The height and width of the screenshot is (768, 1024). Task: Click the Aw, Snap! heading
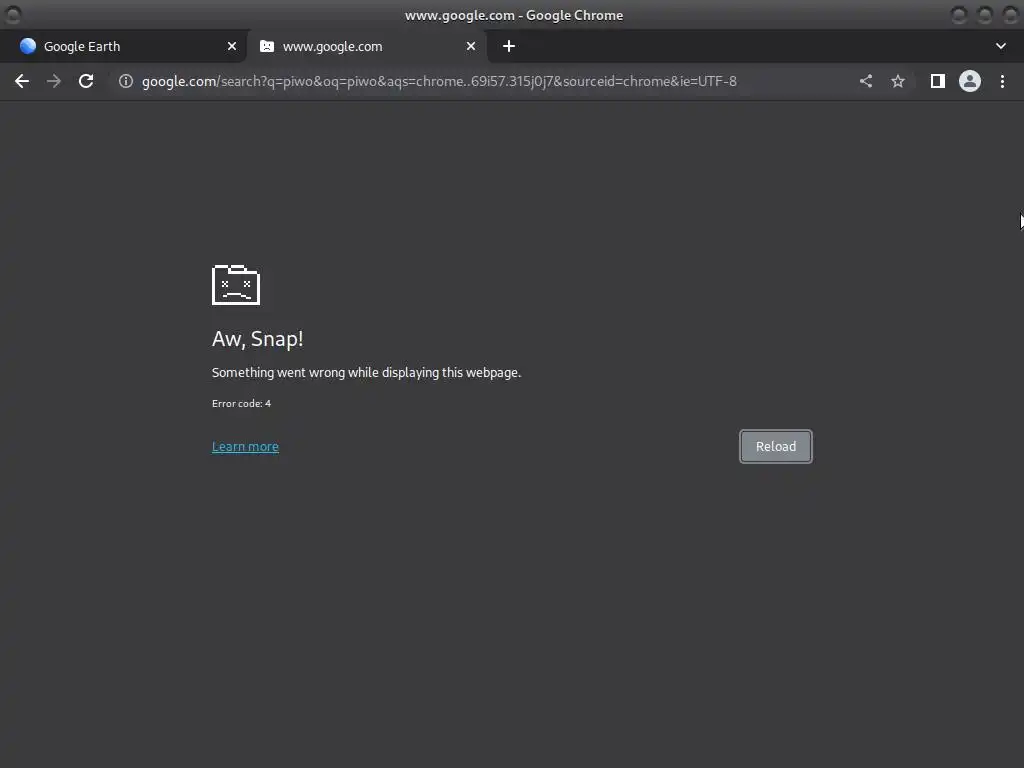(x=257, y=339)
